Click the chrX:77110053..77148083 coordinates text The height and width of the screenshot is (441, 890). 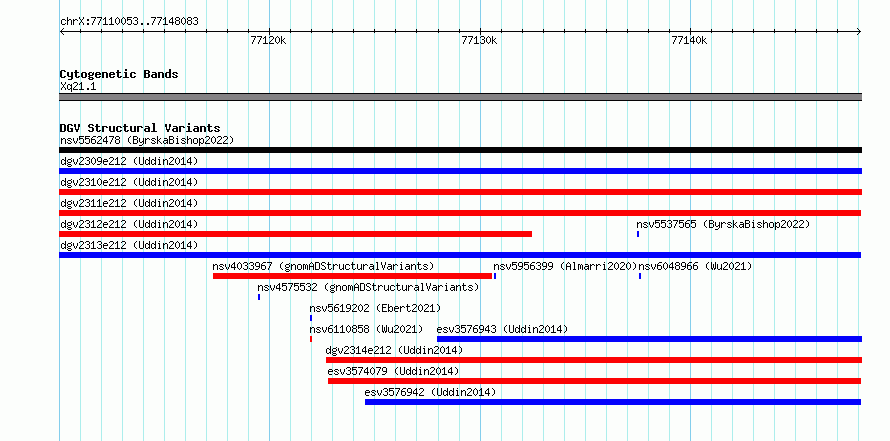(129, 22)
